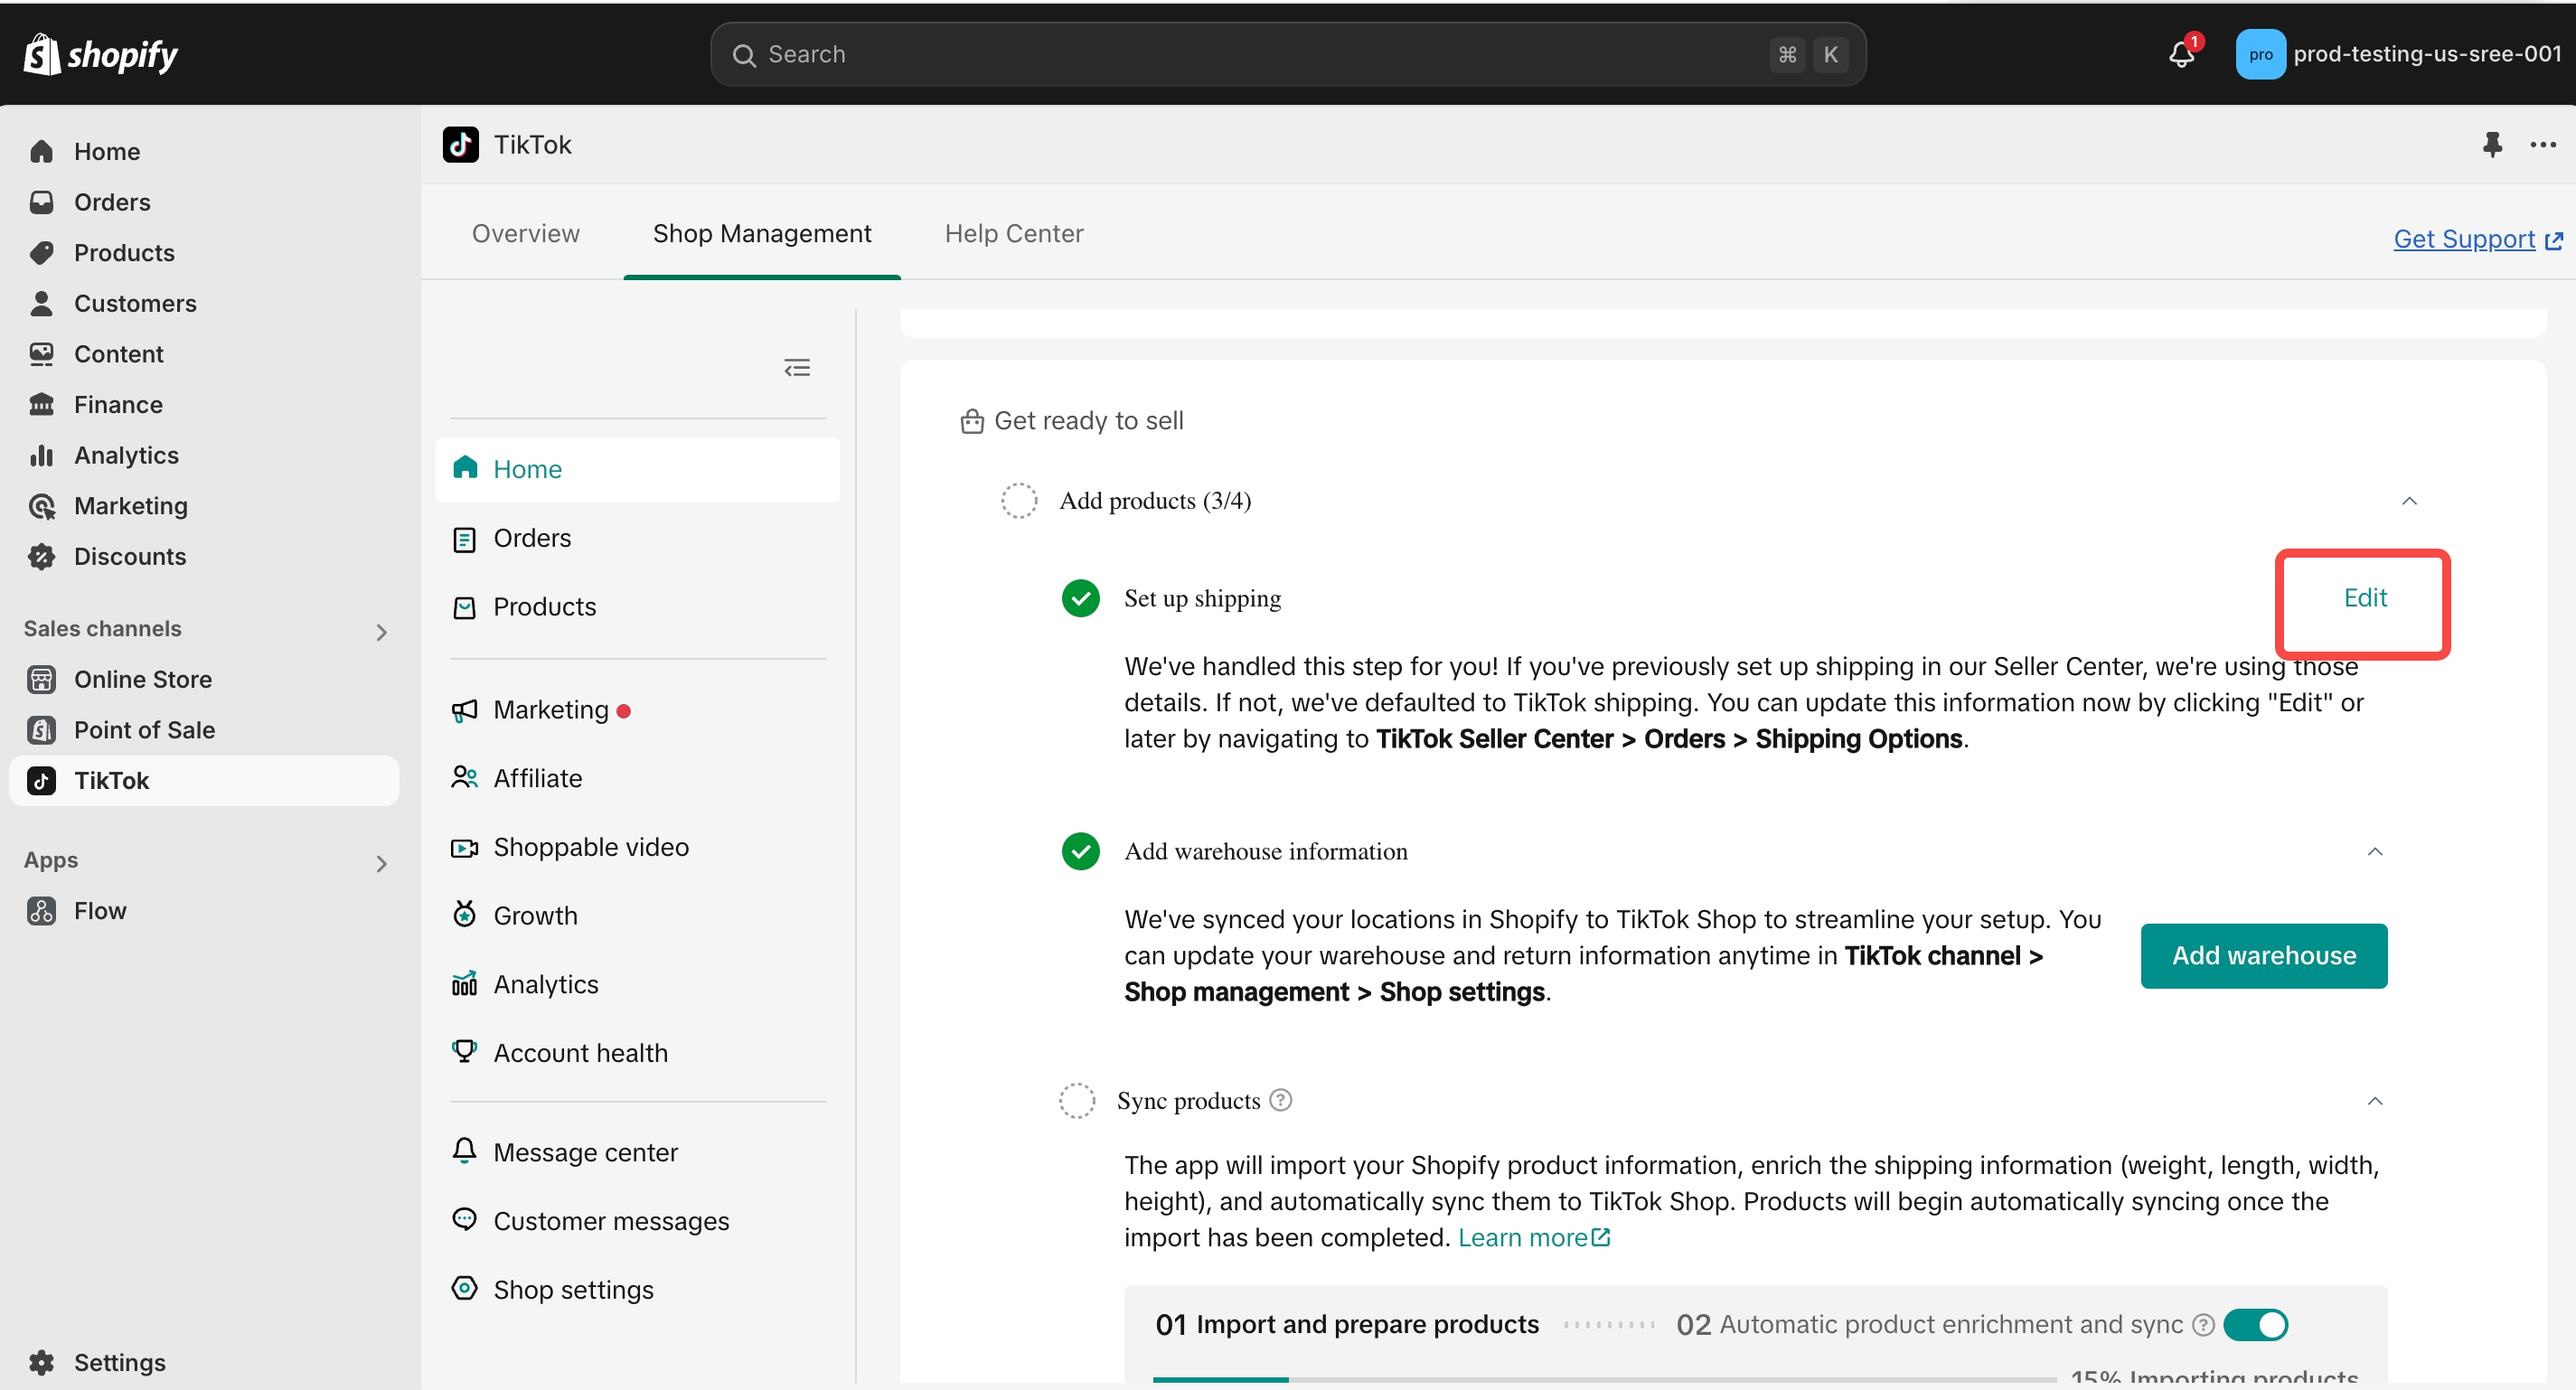Viewport: 2576px width, 1390px height.
Task: Switch to the Overview tab
Action: pyautogui.click(x=525, y=233)
